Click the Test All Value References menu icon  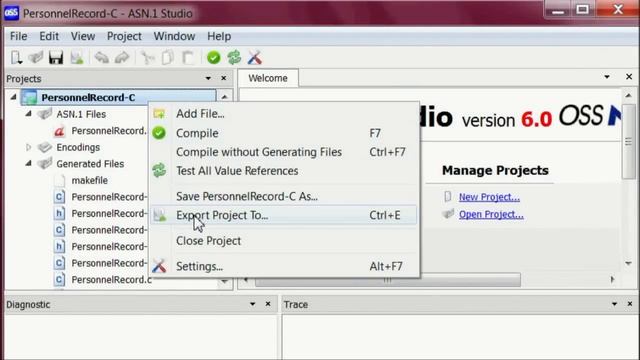159,171
